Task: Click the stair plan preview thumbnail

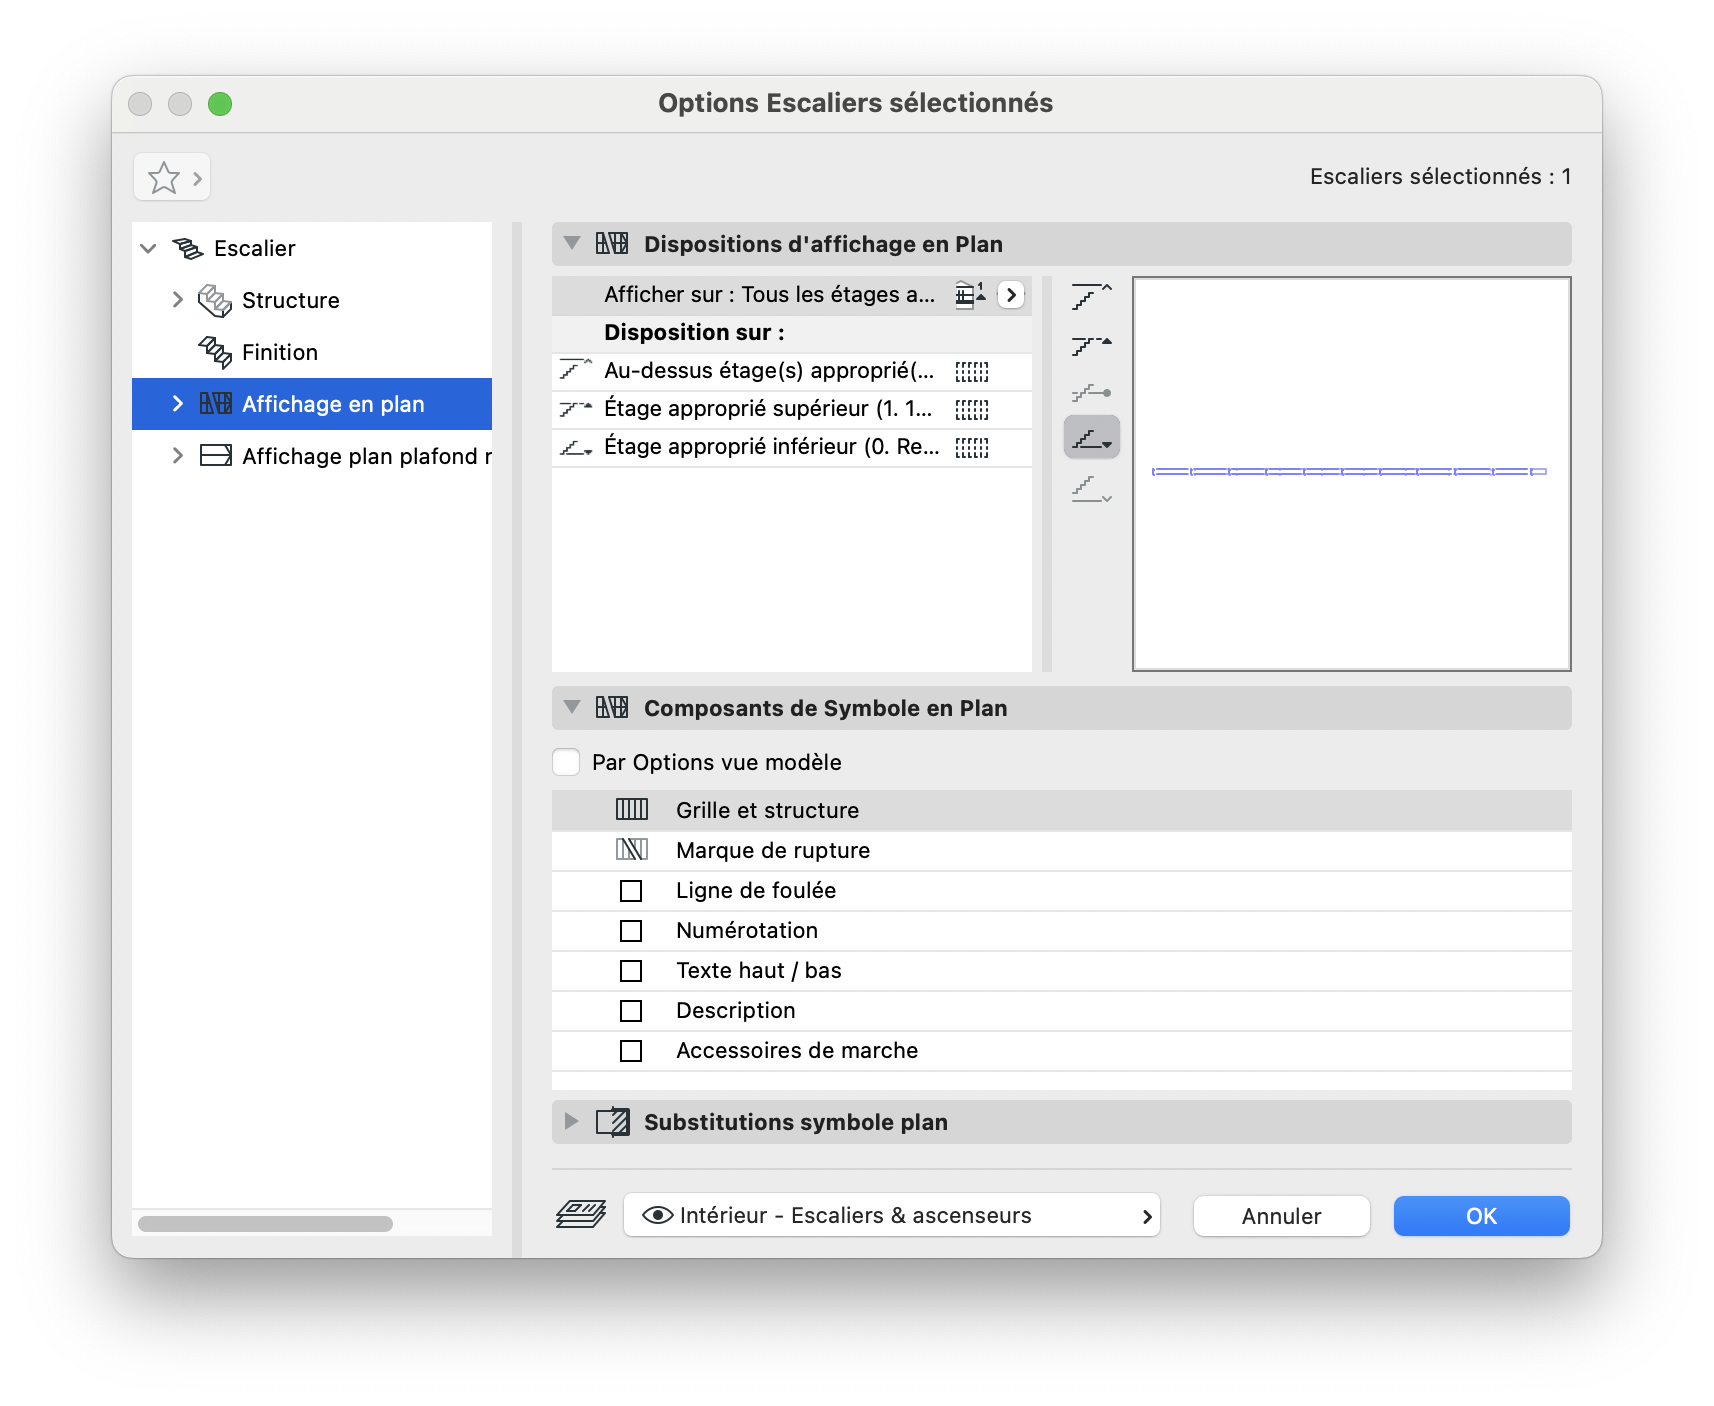Action: [1351, 473]
